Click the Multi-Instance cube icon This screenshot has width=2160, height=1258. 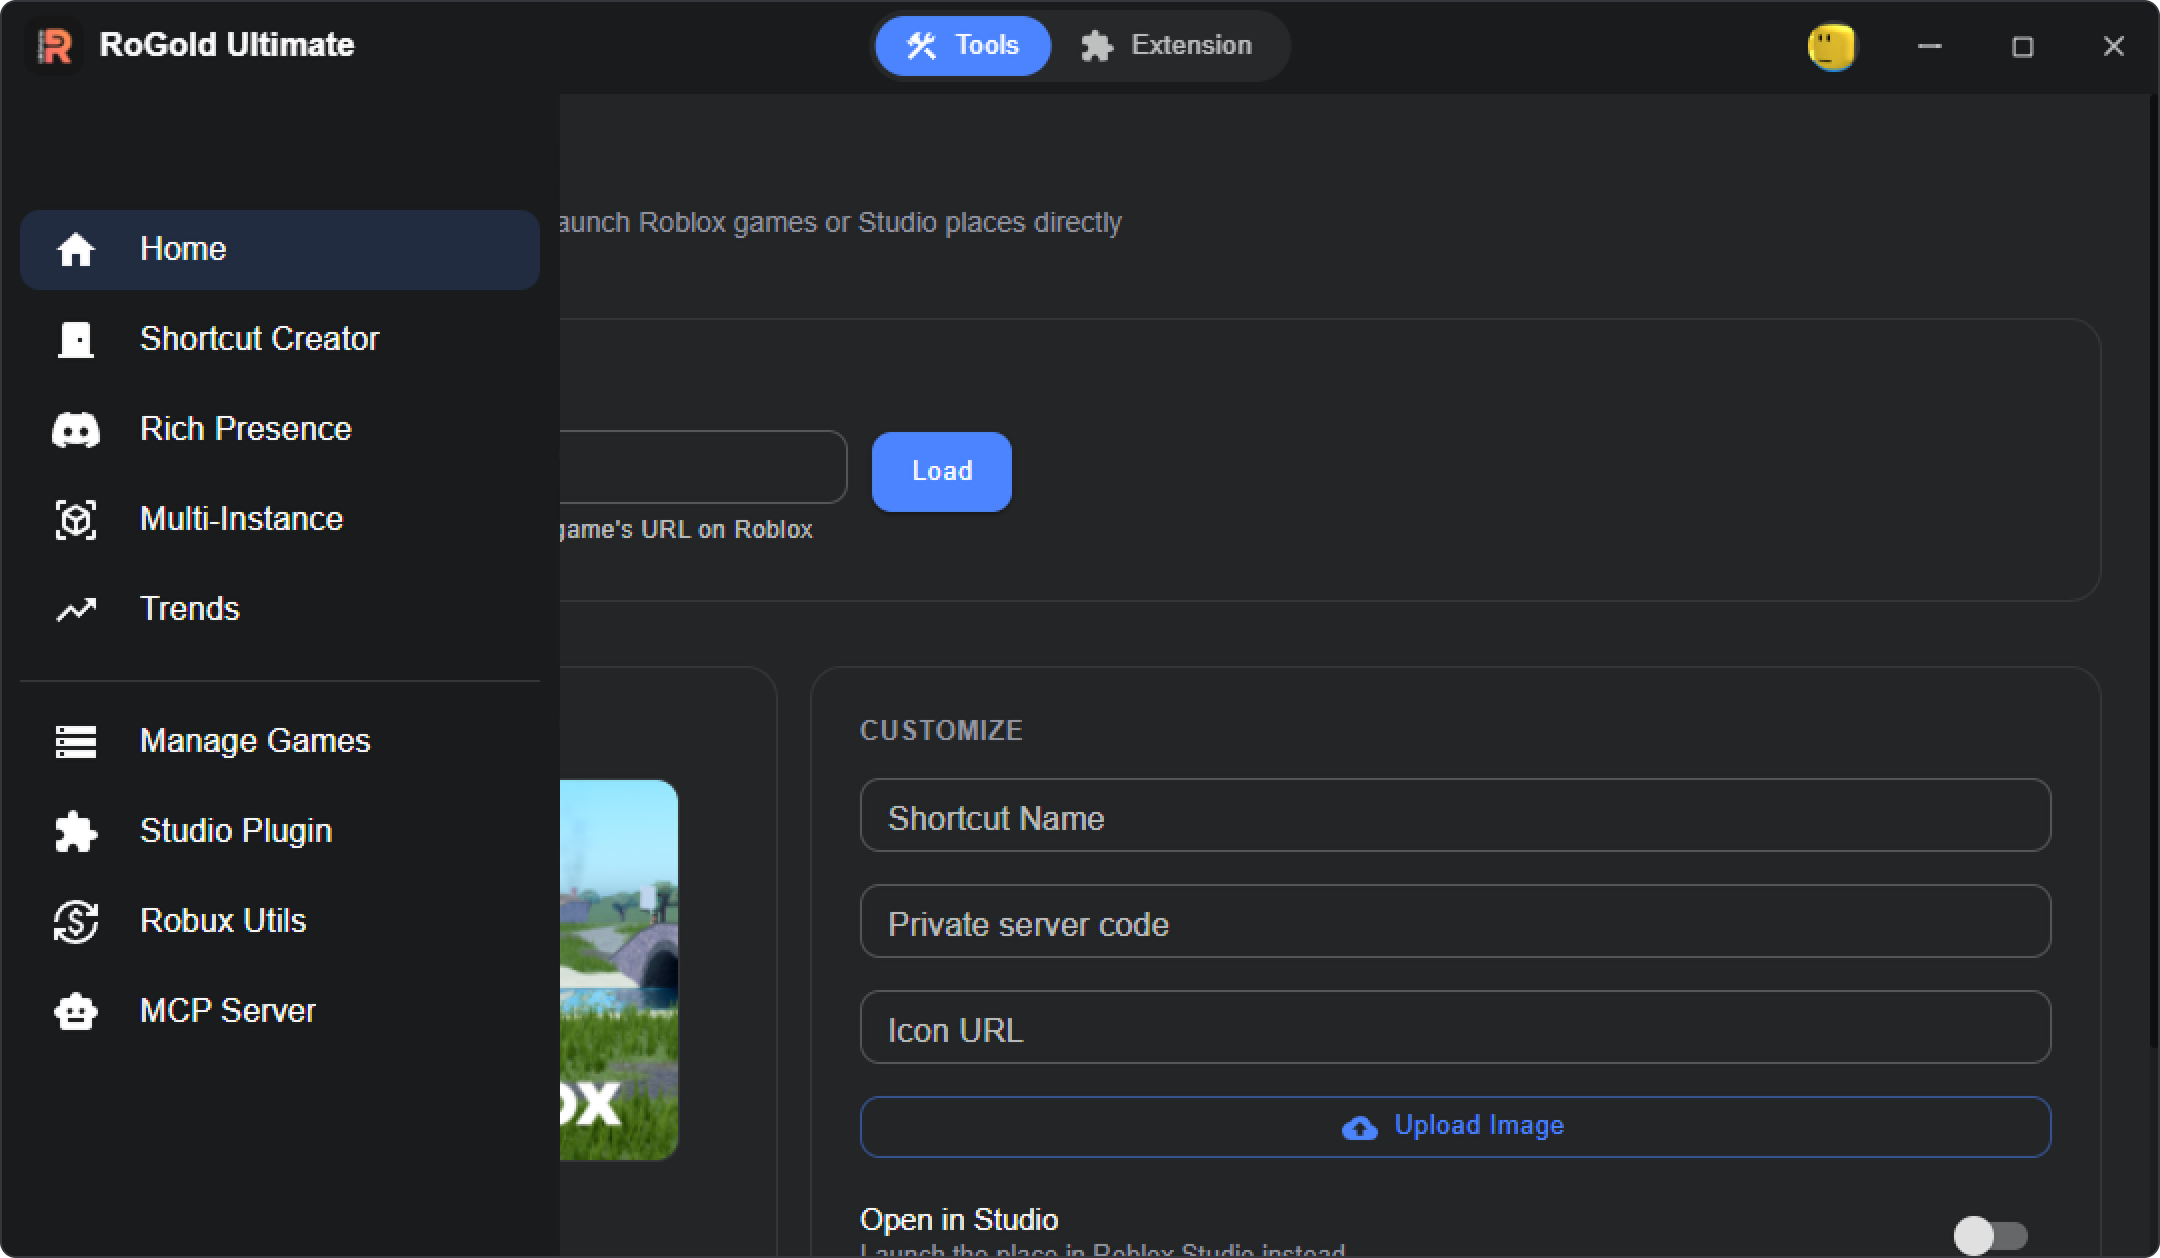76,520
